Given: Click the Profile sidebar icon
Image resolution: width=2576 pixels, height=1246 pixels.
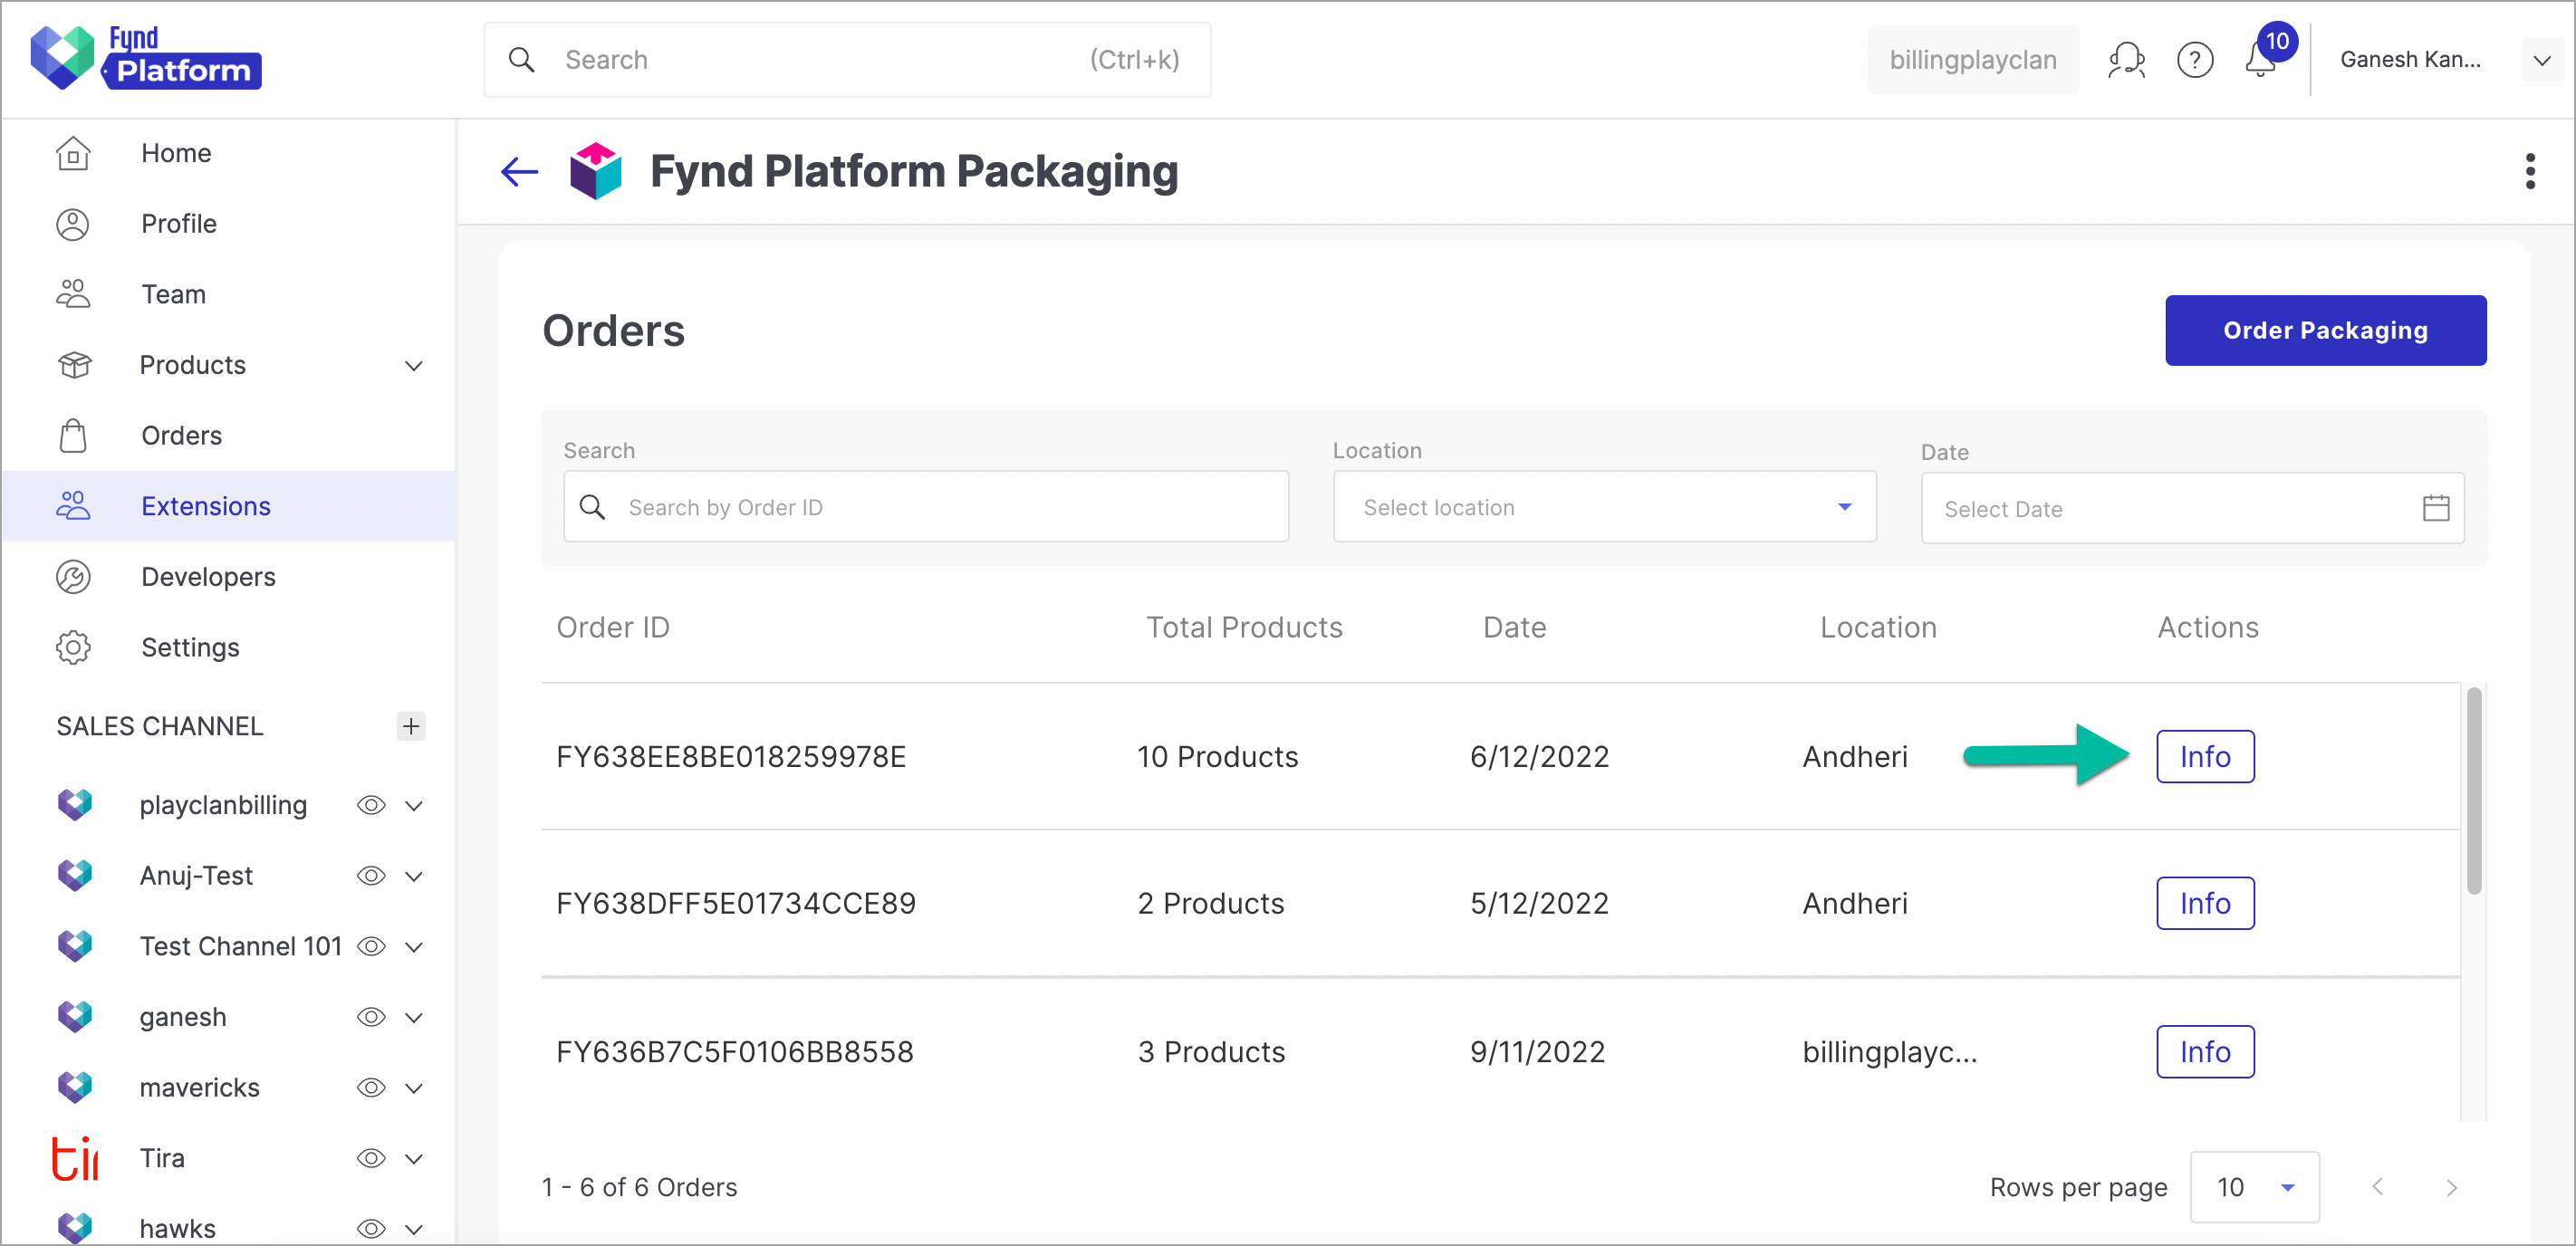Looking at the screenshot, I should [73, 224].
